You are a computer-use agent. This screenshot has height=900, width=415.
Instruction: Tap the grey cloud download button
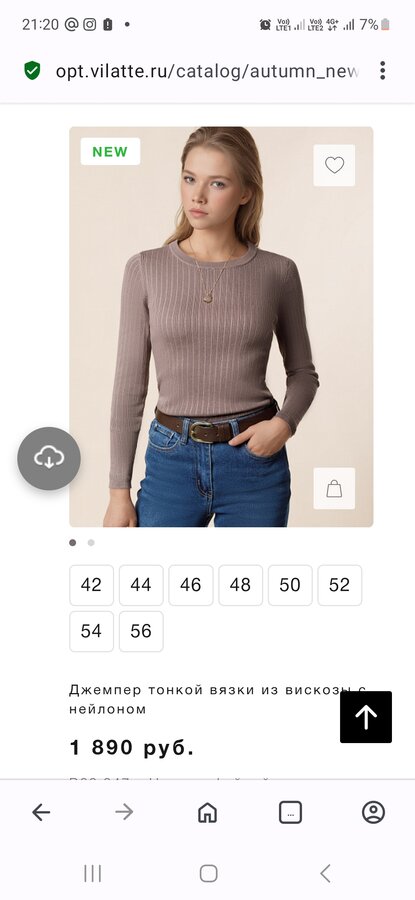click(x=49, y=458)
